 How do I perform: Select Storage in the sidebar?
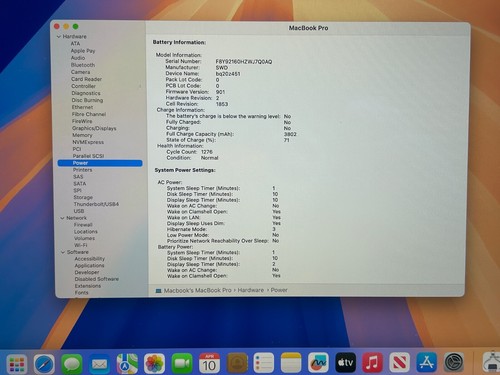click(x=83, y=197)
